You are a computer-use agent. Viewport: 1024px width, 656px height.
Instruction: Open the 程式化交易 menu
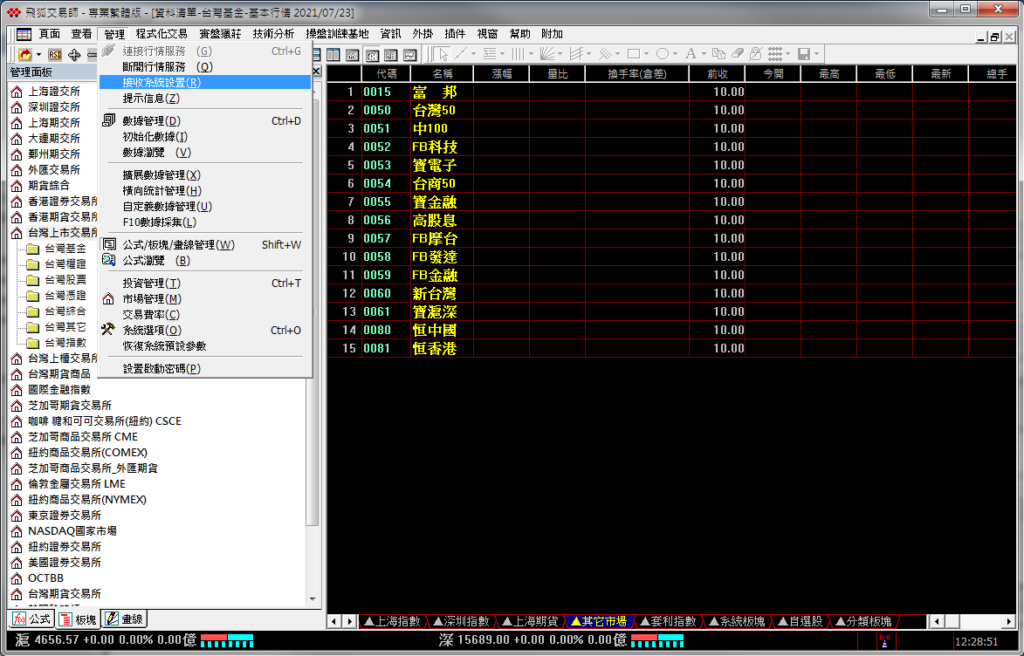[x=161, y=34]
